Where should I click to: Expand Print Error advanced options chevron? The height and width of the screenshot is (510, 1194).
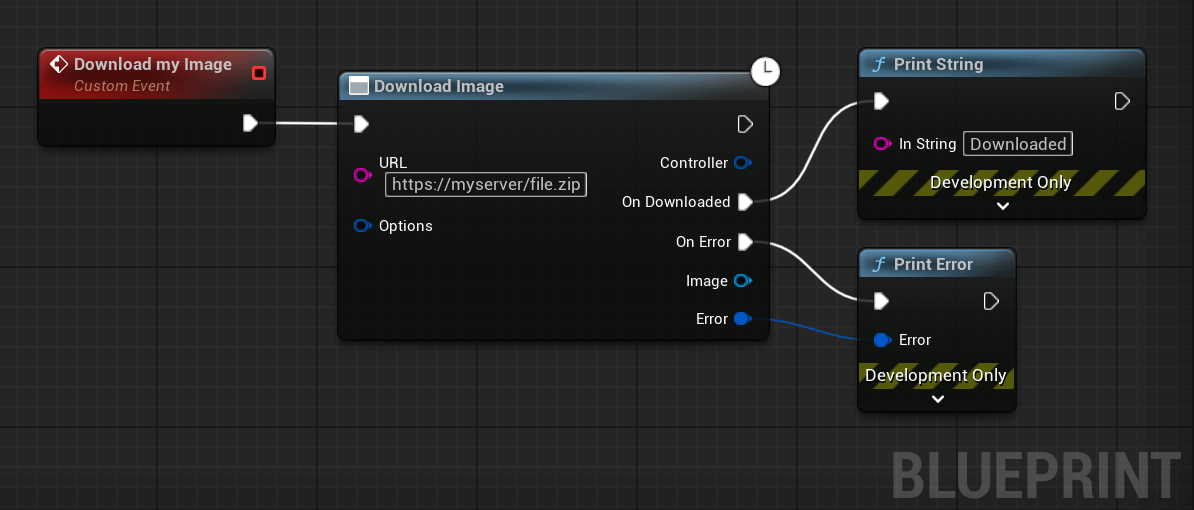pyautogui.click(x=937, y=399)
